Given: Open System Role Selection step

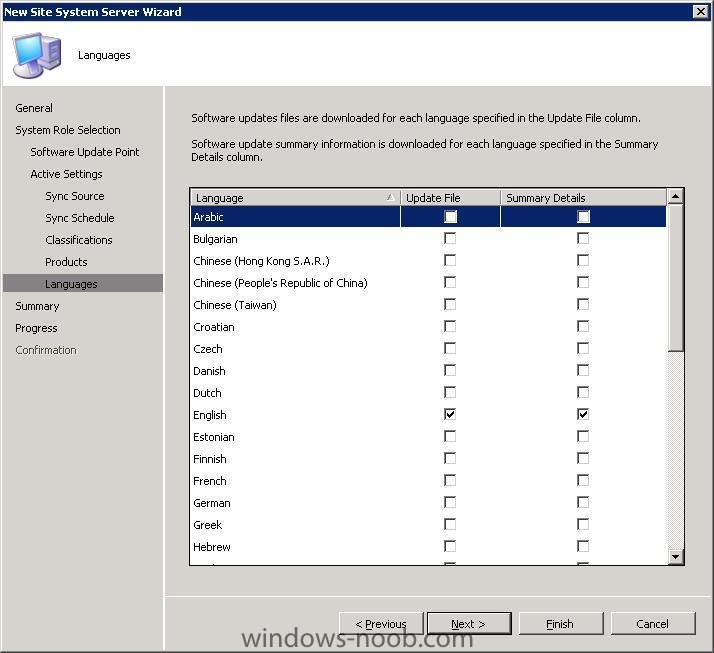Looking at the screenshot, I should (x=68, y=130).
